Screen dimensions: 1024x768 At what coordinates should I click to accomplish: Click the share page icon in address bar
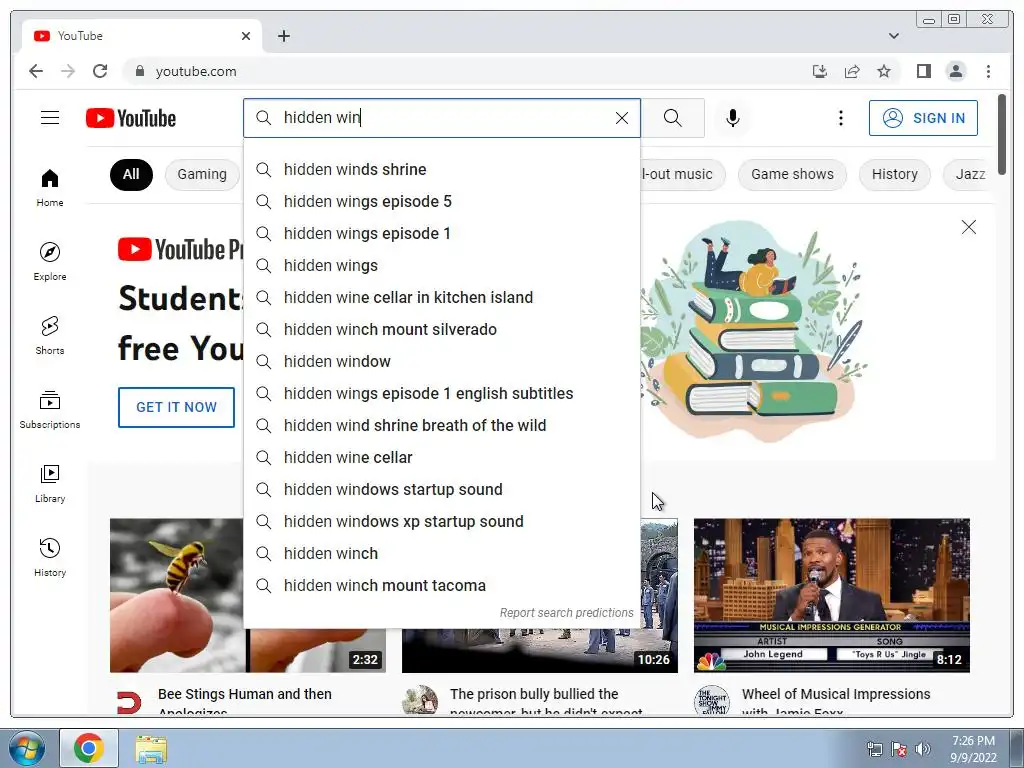[852, 71]
